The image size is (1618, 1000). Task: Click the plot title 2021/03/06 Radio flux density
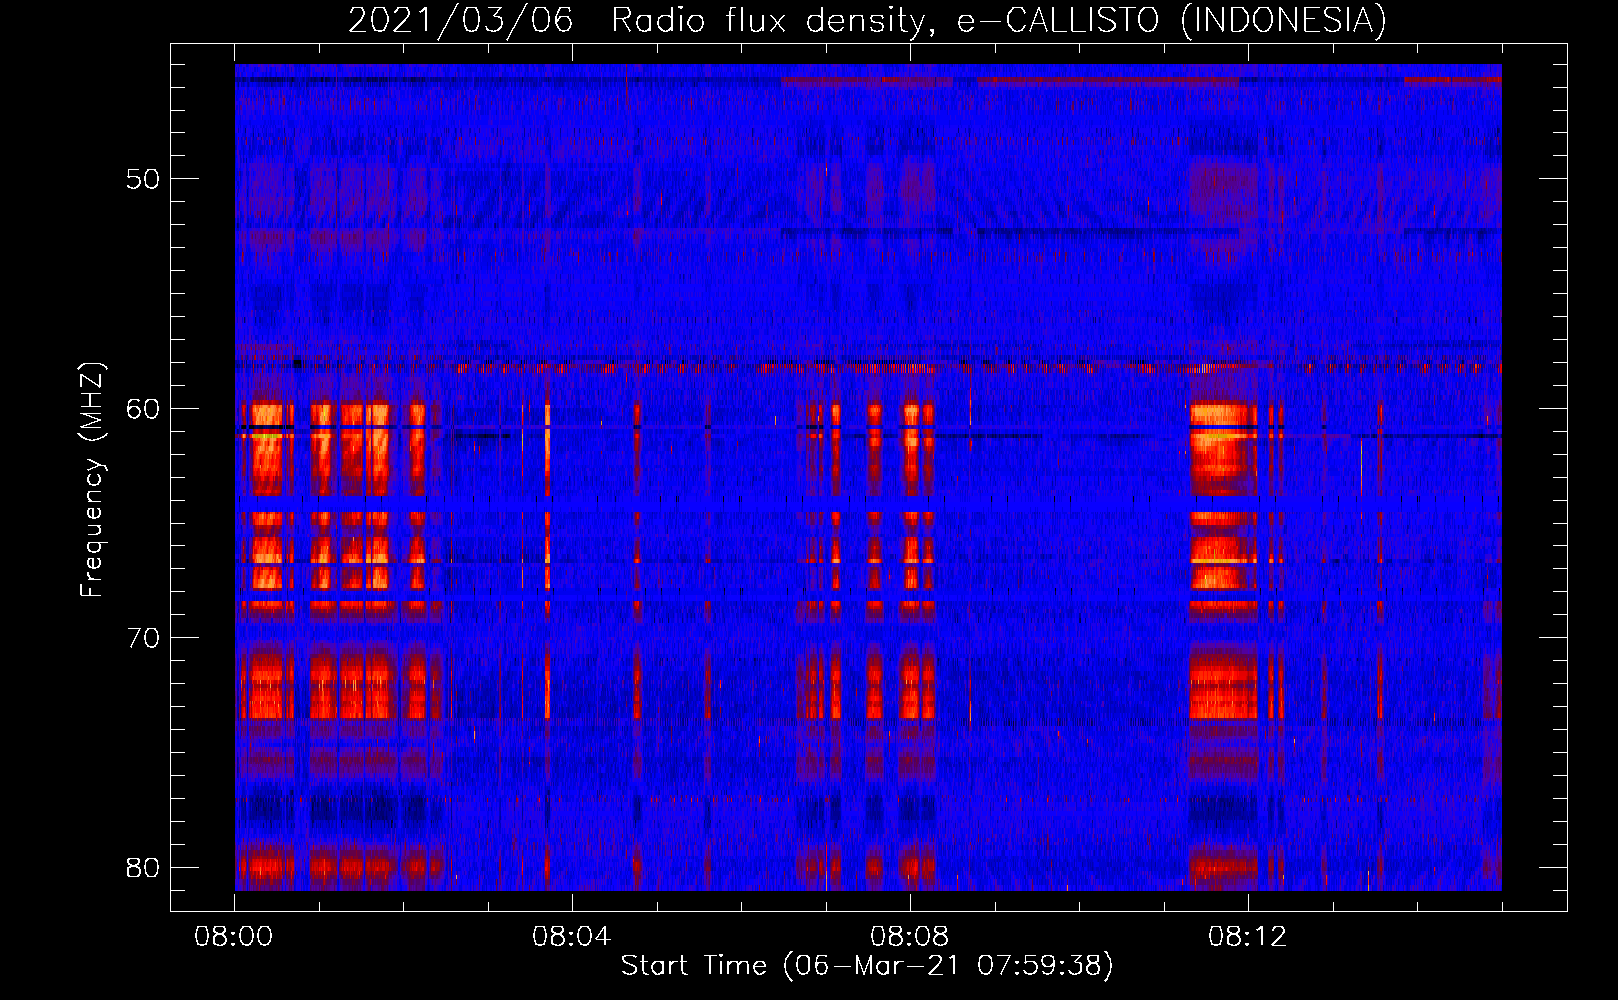pyautogui.click(x=867, y=20)
